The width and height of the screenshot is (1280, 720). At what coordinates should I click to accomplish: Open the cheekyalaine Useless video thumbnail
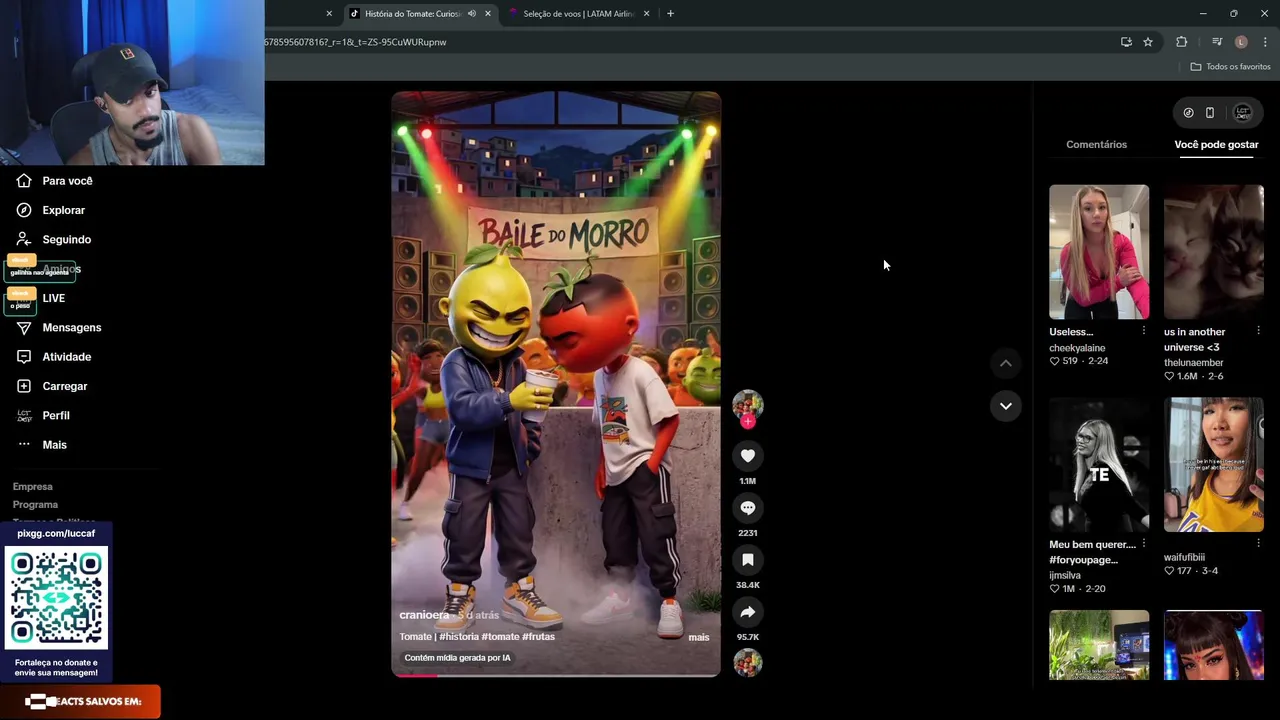(1099, 251)
